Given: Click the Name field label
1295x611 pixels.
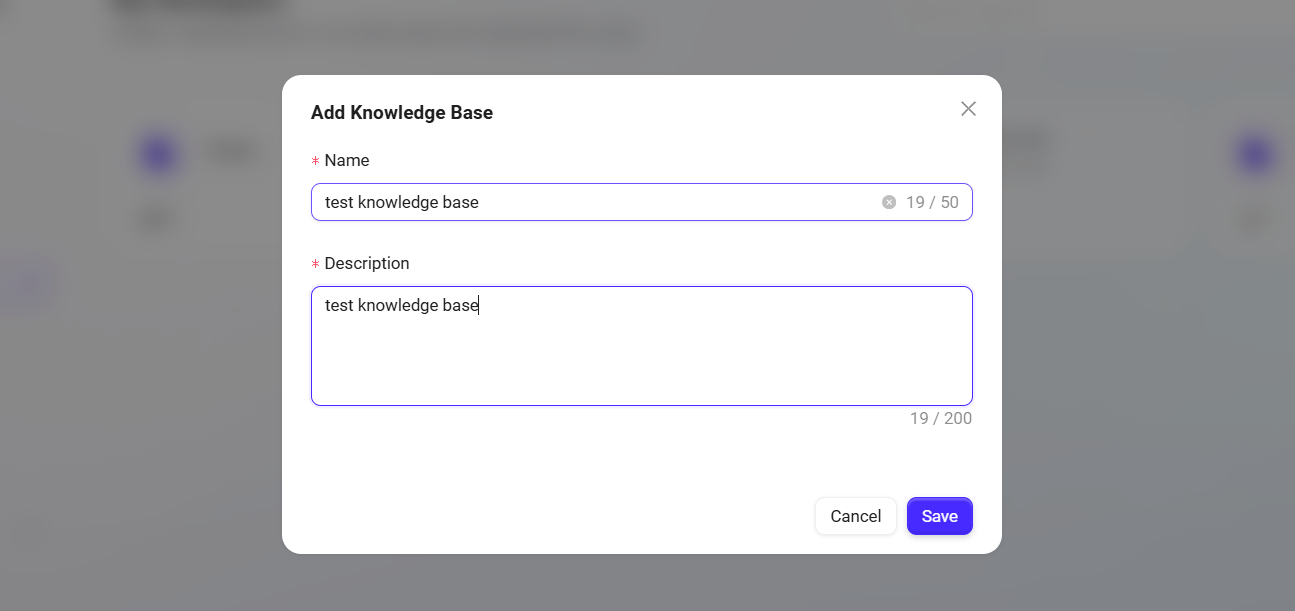Looking at the screenshot, I should tap(347, 160).
